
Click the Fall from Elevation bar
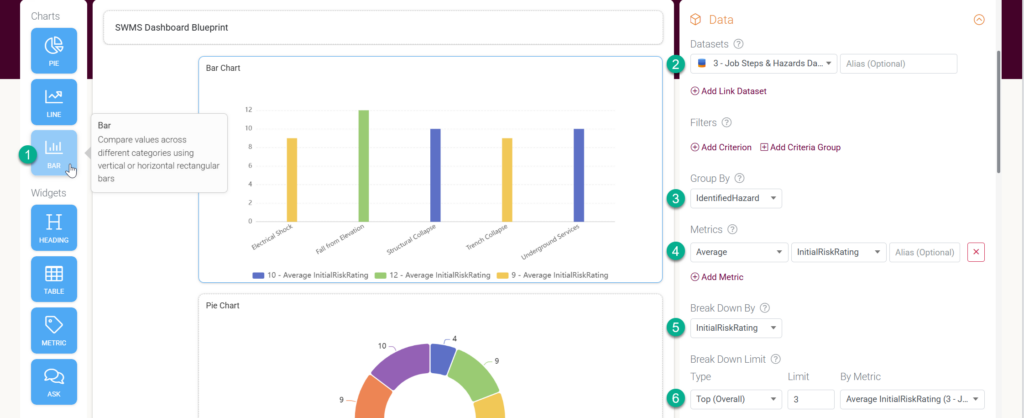click(364, 166)
